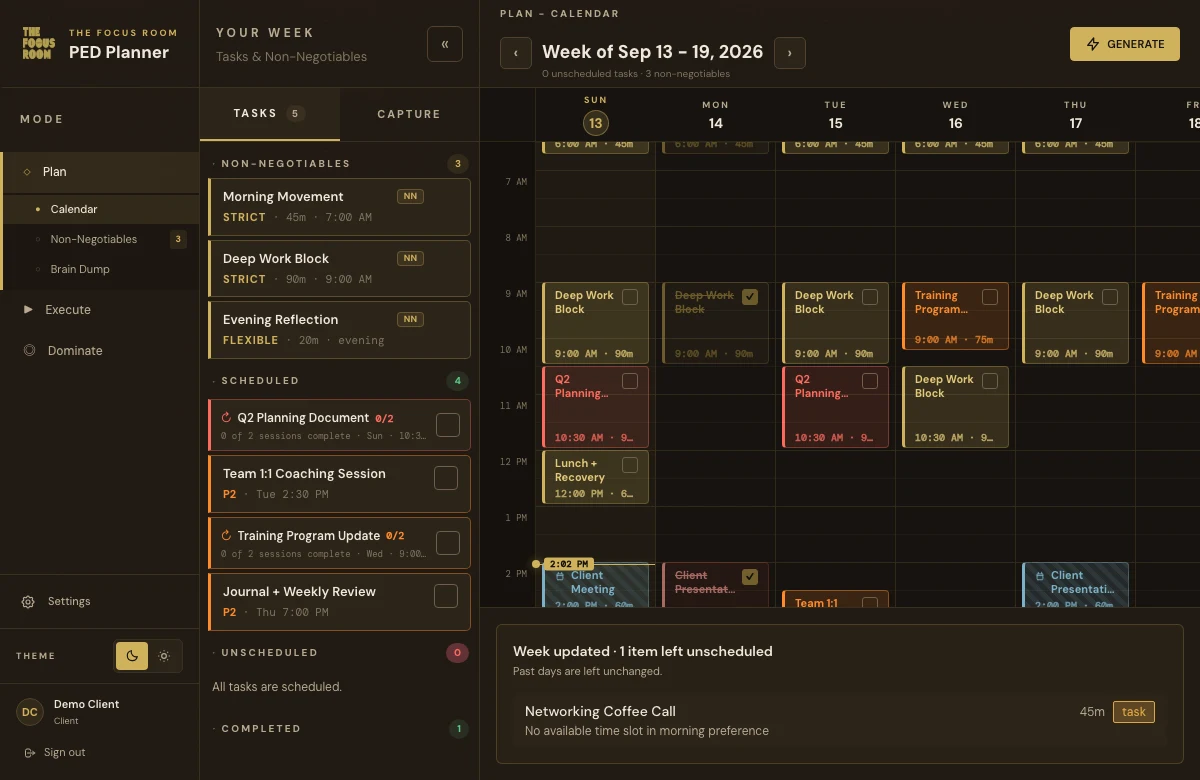Collapse the Your Week panel

(x=445, y=44)
